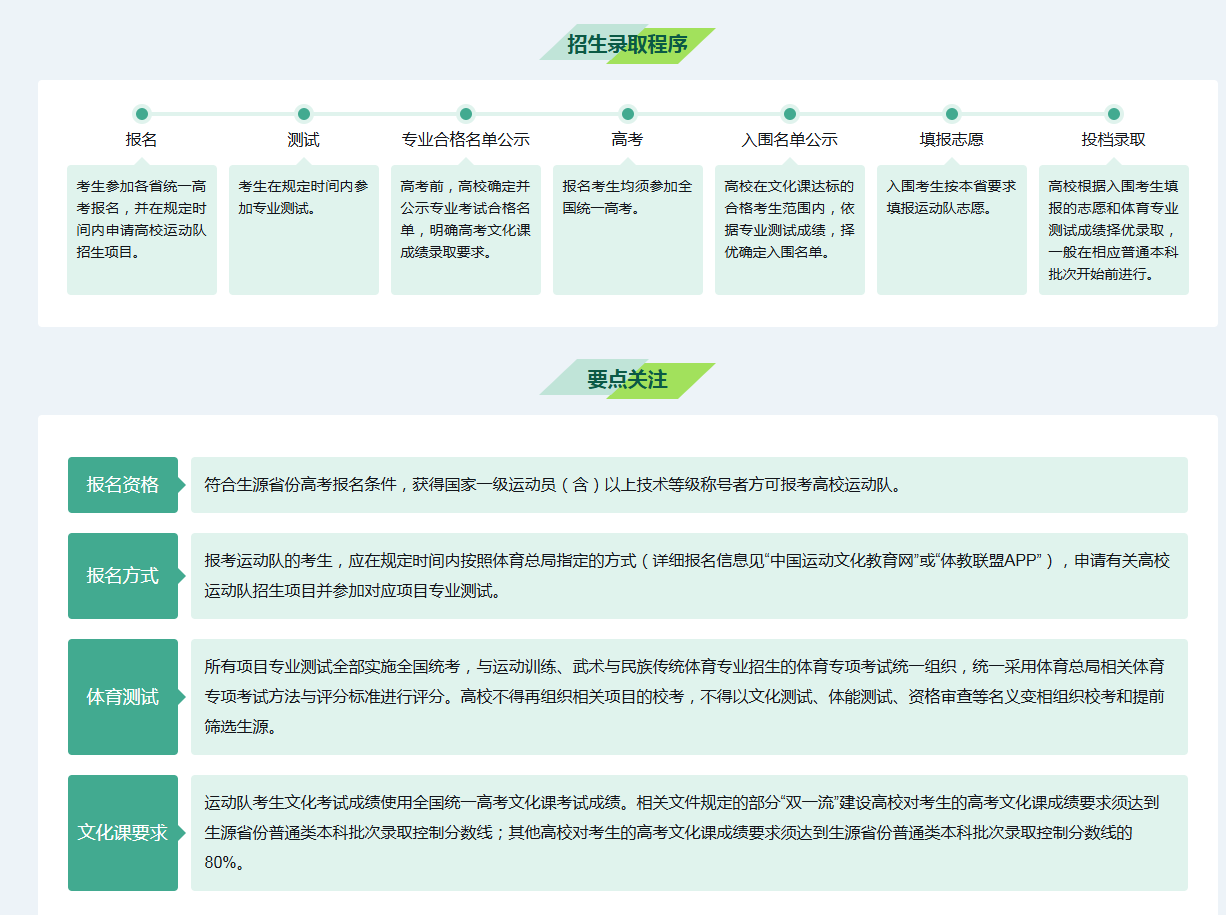The height and width of the screenshot is (915, 1226).
Task: Click the 报名 step description card
Action: [x=142, y=230]
